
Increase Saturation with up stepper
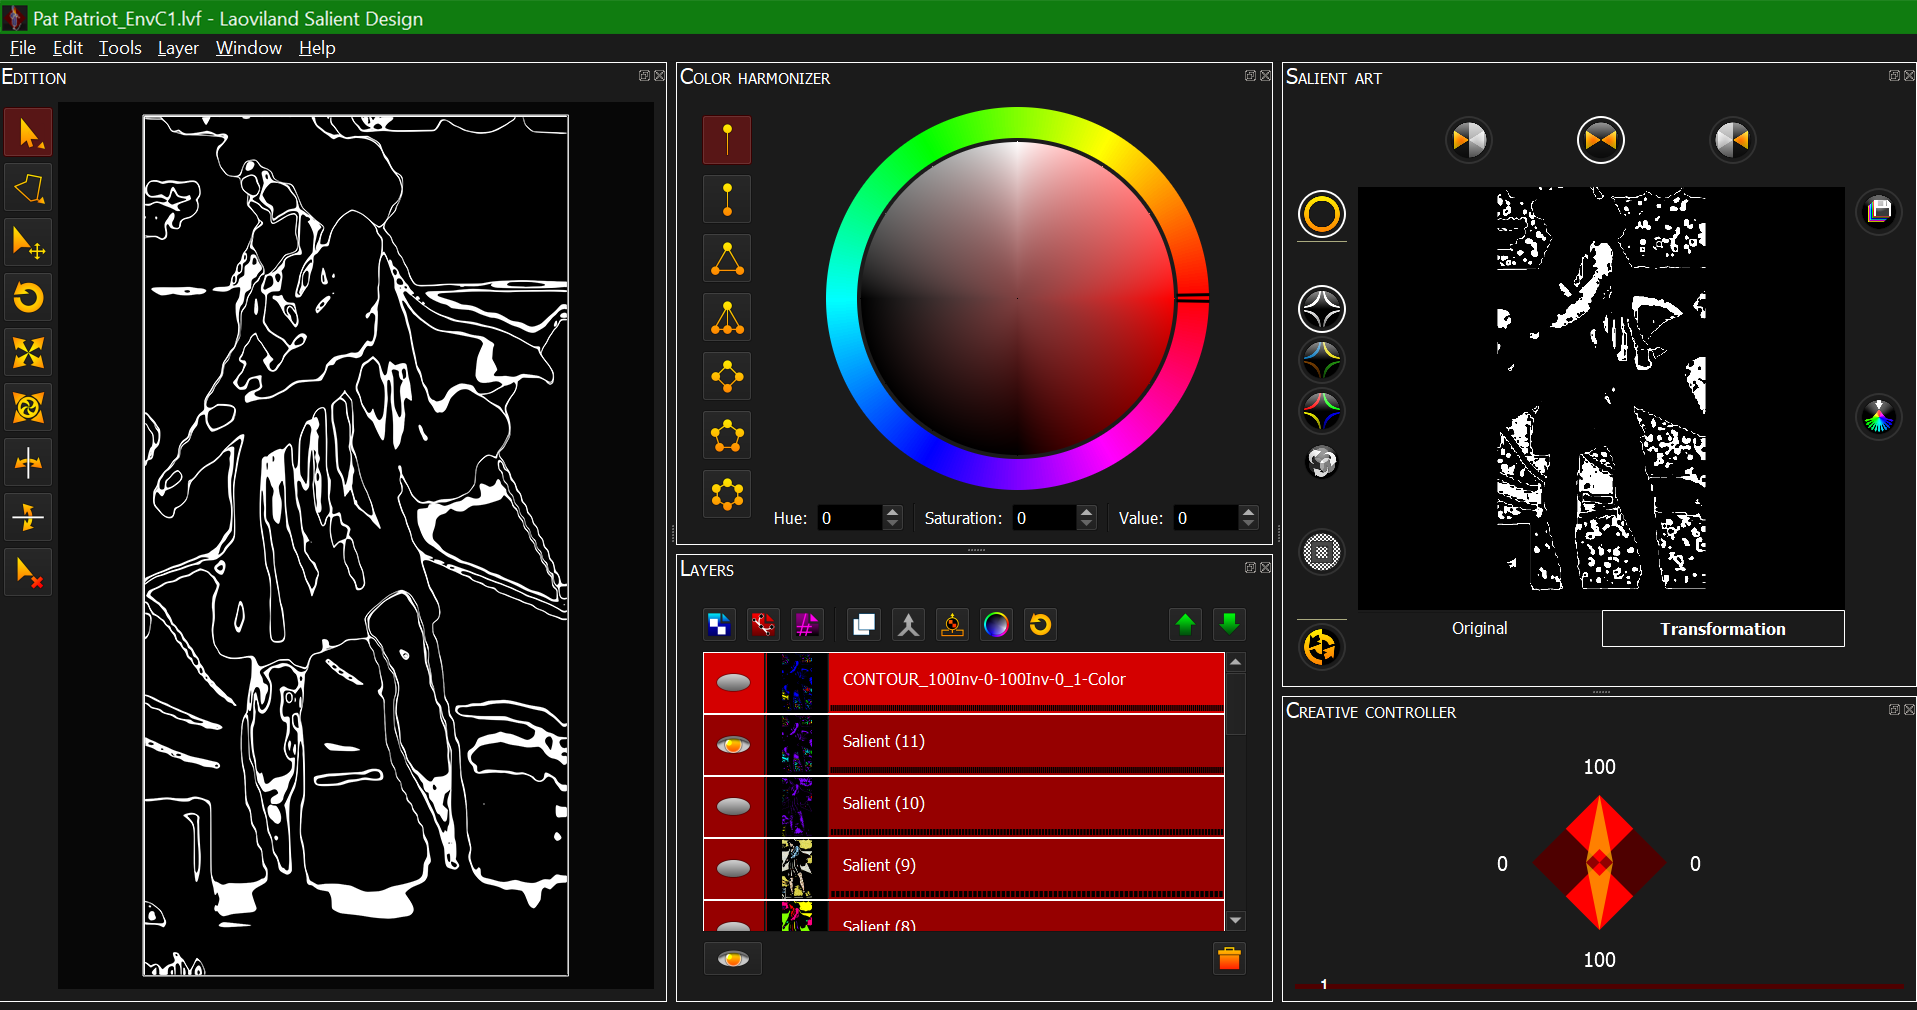(1087, 511)
